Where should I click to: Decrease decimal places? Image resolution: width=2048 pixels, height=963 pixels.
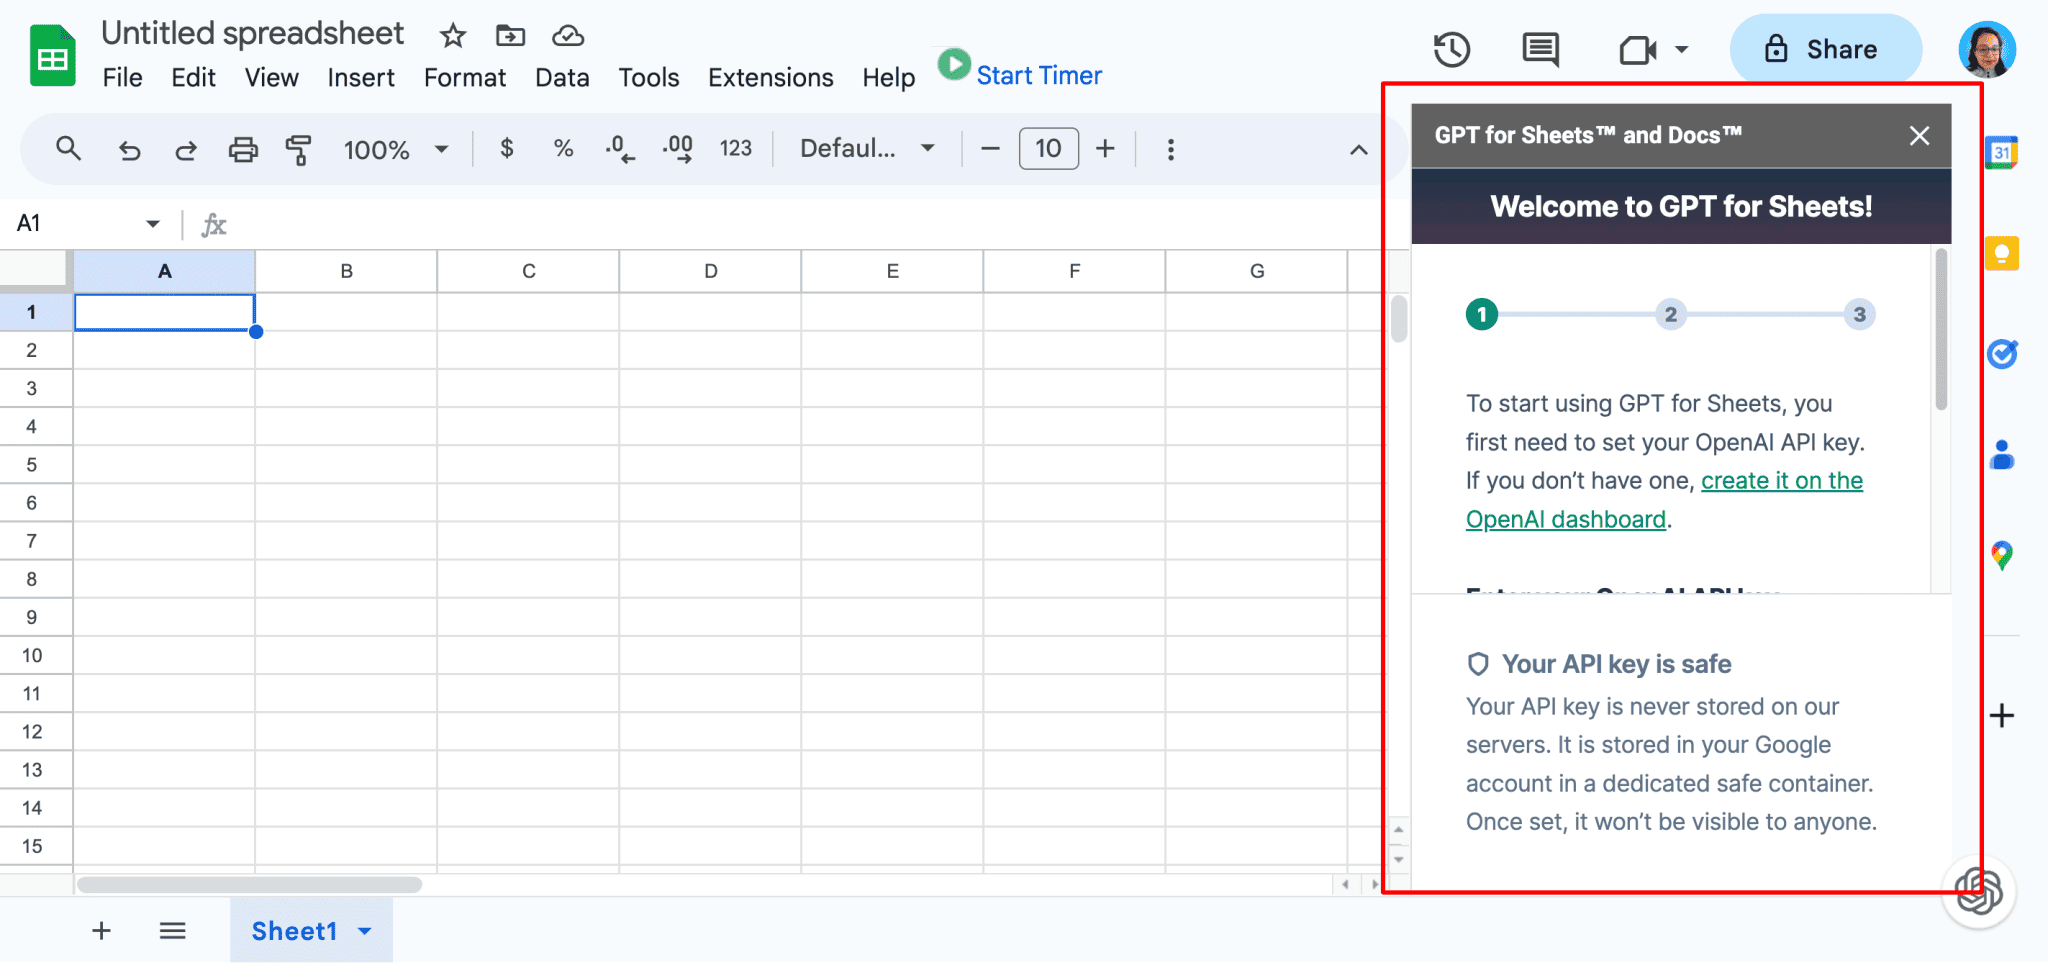coord(619,149)
